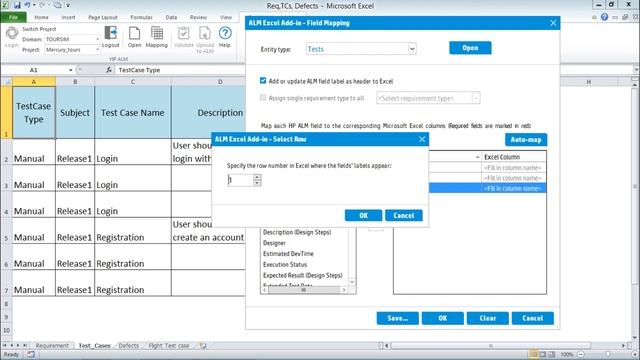Click the insert new worksheet tab icon
This screenshot has height=360, width=640.
point(202,345)
